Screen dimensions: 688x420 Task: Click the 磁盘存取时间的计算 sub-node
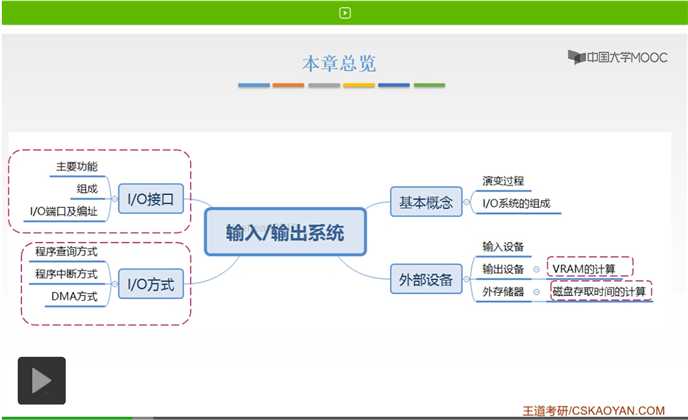tap(601, 291)
